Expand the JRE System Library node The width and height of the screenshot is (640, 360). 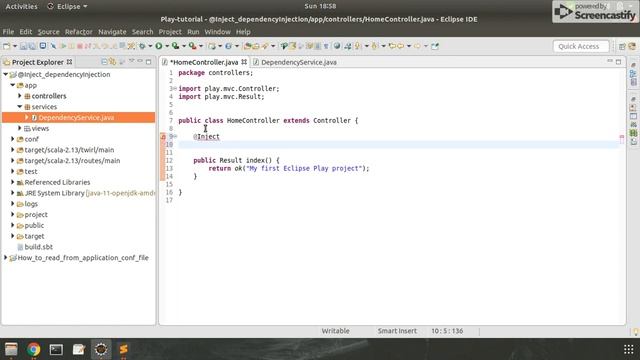[13, 193]
